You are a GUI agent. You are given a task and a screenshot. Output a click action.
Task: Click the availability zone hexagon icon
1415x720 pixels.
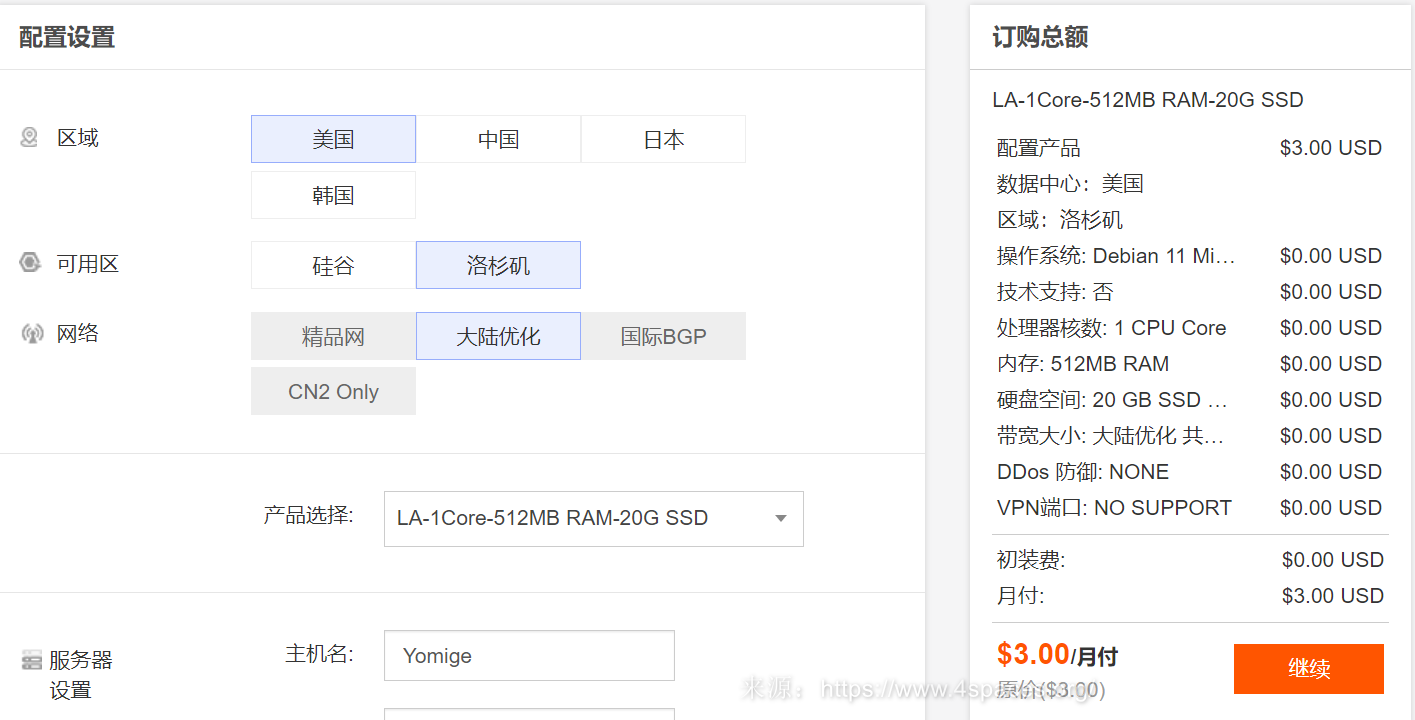click(x=30, y=263)
